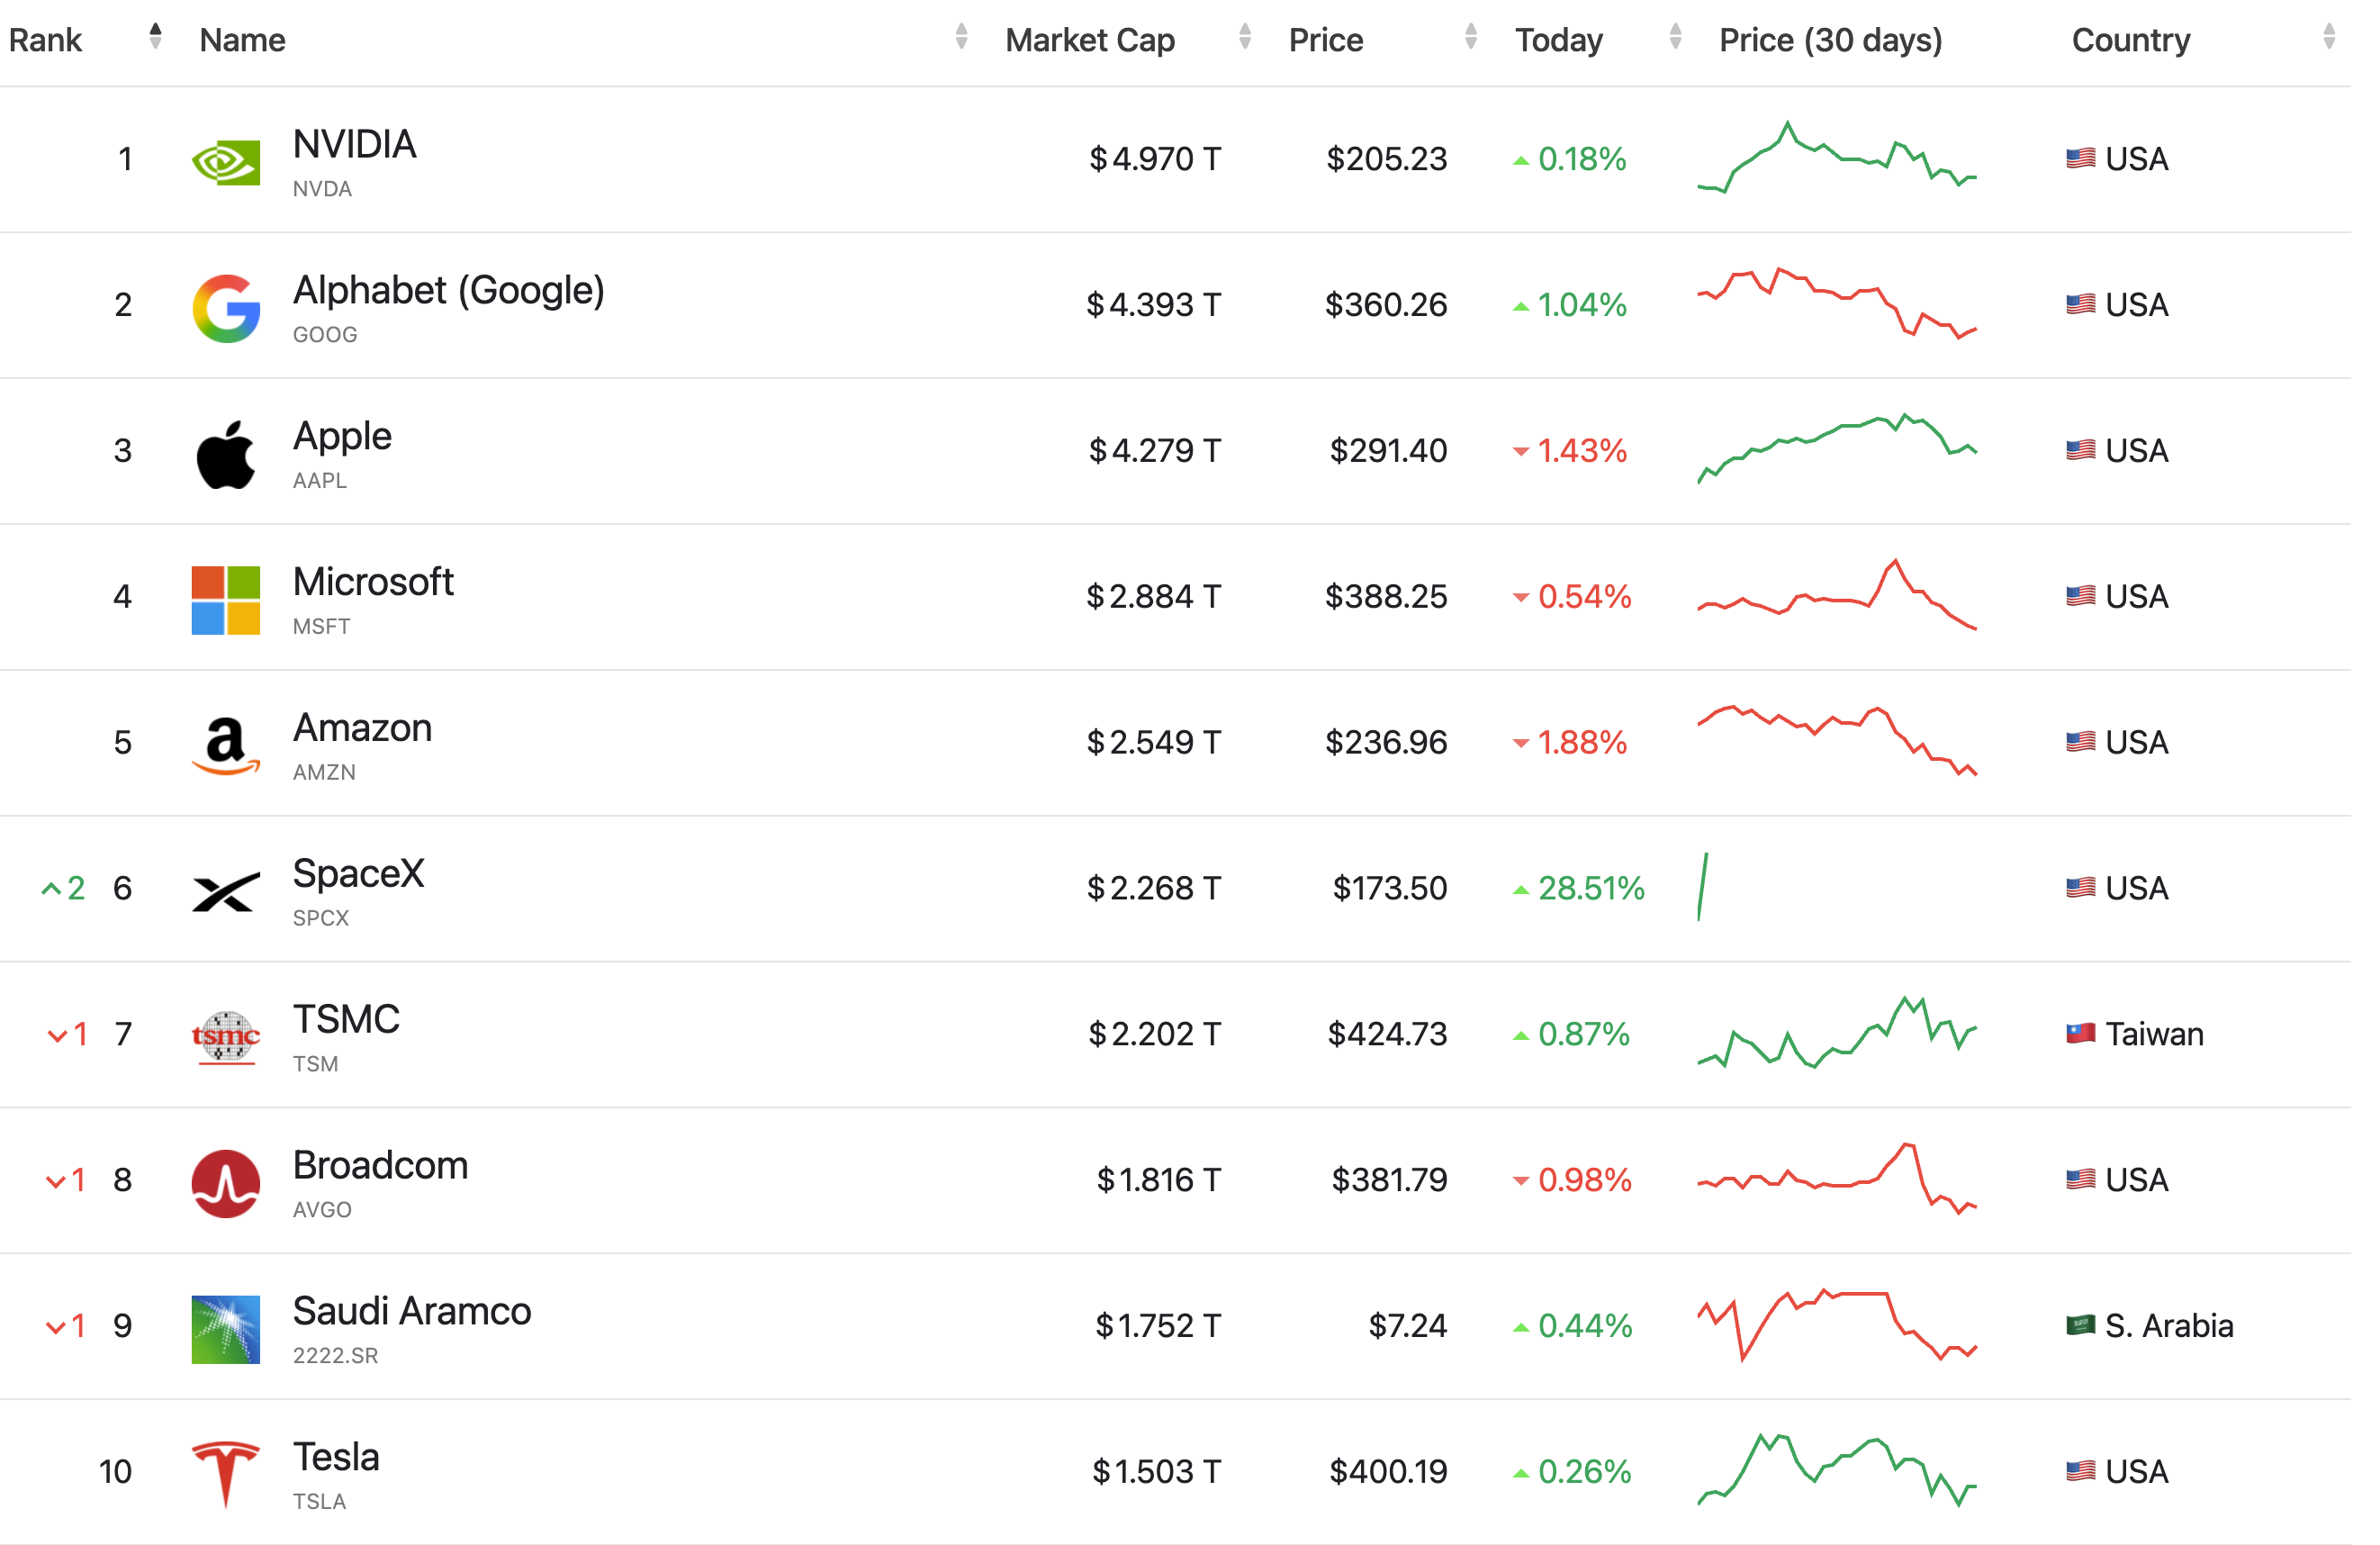The width and height of the screenshot is (2380, 1545).
Task: Click the S. Arabia country label
Action: tap(2169, 1325)
